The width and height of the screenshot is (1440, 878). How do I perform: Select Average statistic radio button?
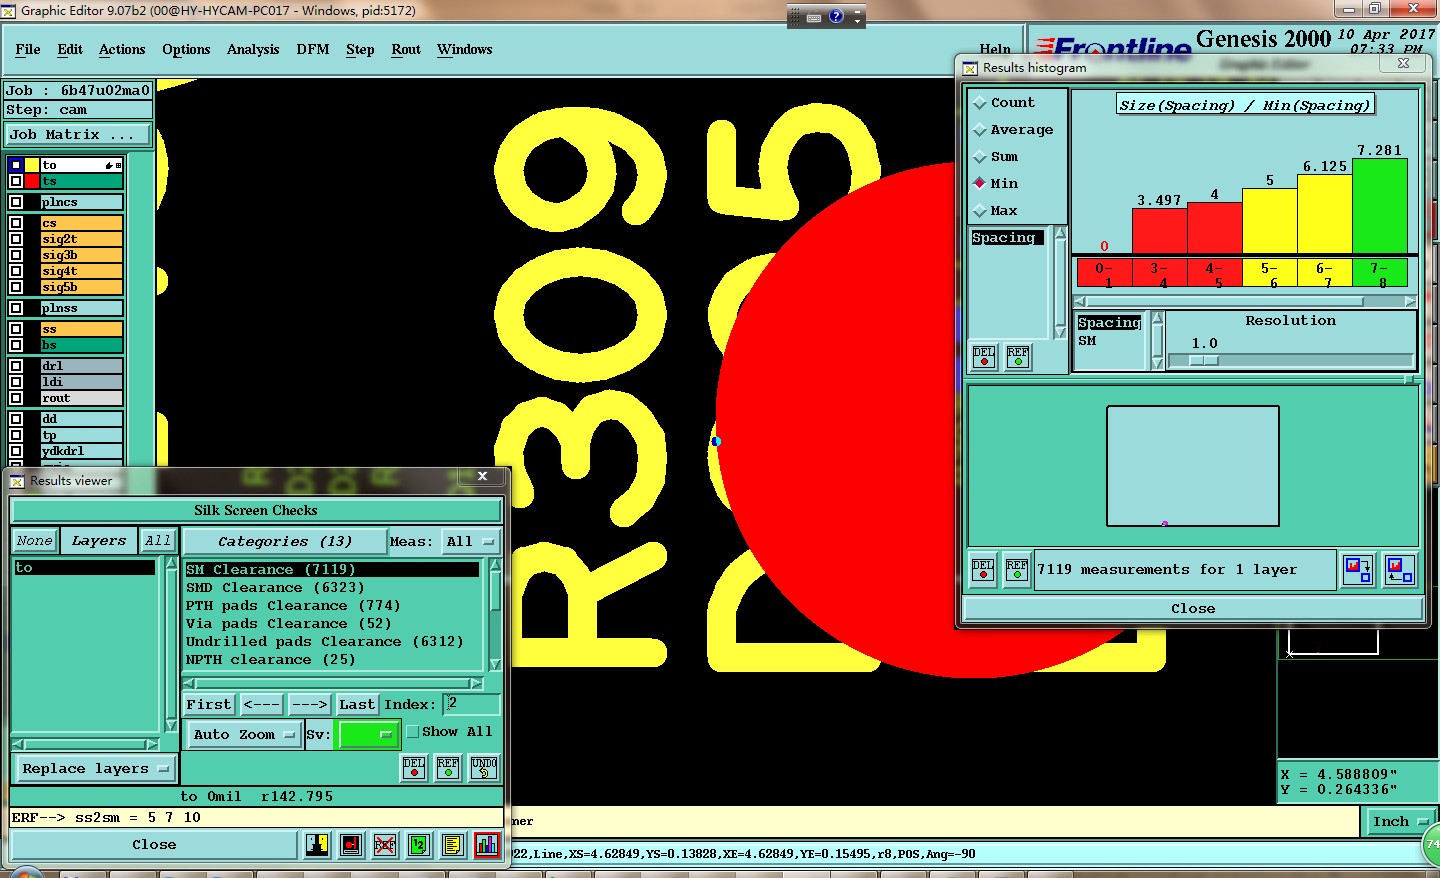coord(980,130)
